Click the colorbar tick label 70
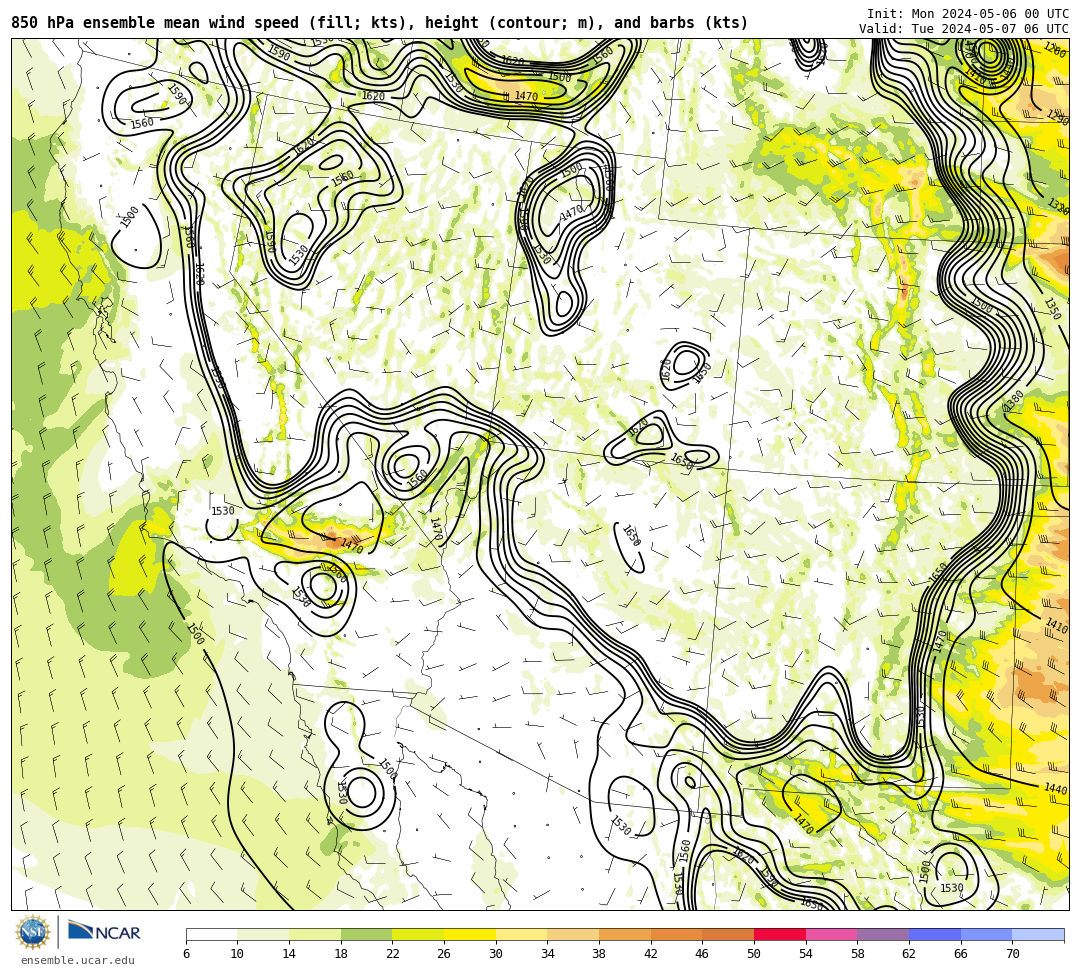Screen dimensions: 1080x973 (1012, 954)
